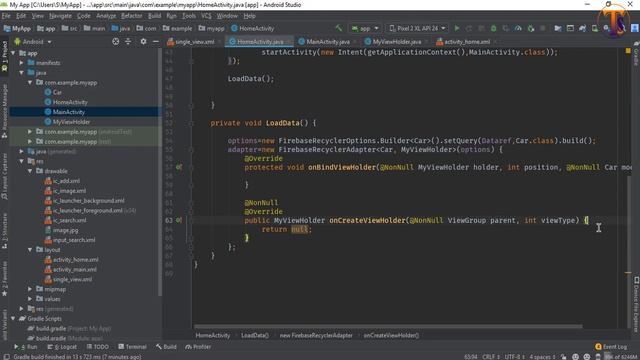Screen dimensions: 640x360
Task: Switch to the activity_home.xml tab
Action: point(467,42)
